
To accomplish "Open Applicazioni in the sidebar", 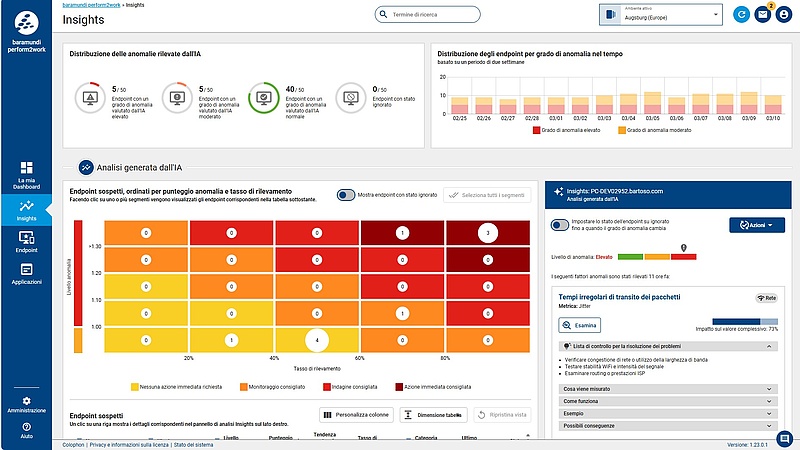I will pyautogui.click(x=26, y=273).
